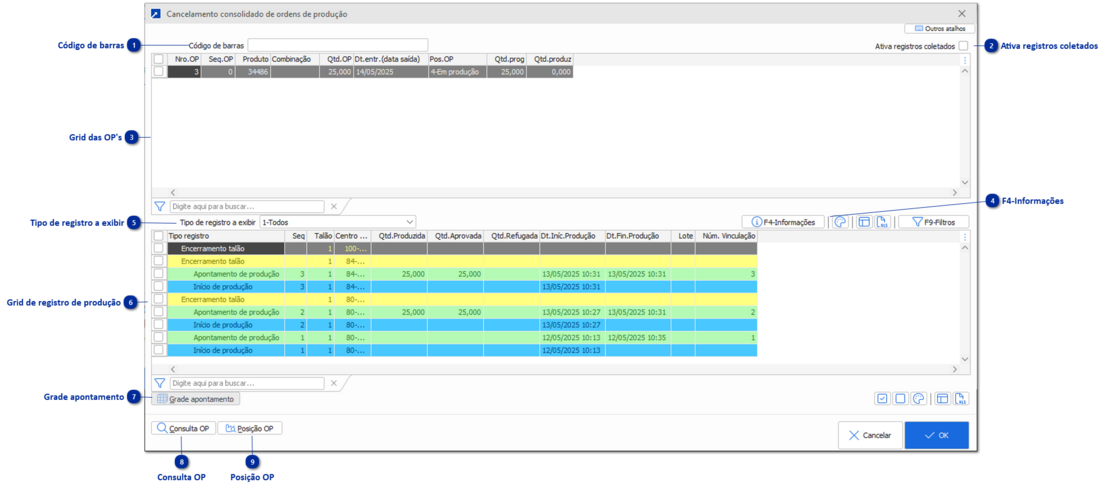
Task: Check the row checkbox for OP number 3
Action: [x=159, y=72]
